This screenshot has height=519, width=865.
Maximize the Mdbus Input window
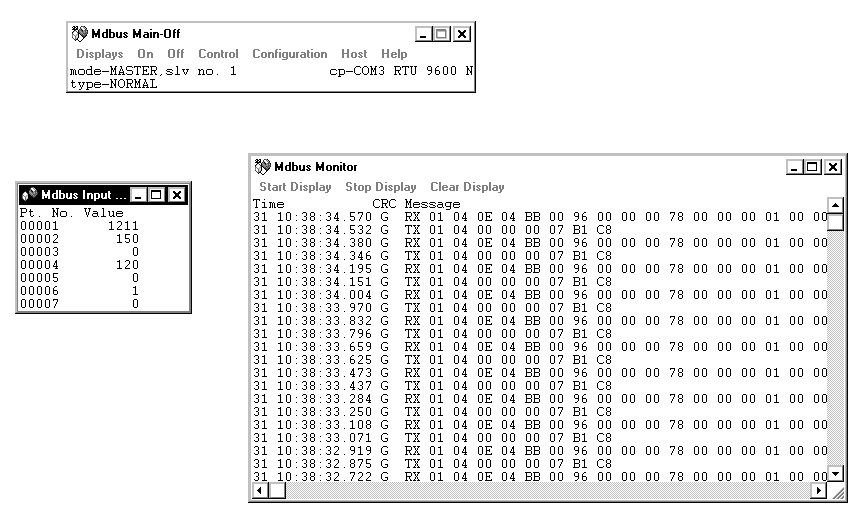click(x=156, y=195)
